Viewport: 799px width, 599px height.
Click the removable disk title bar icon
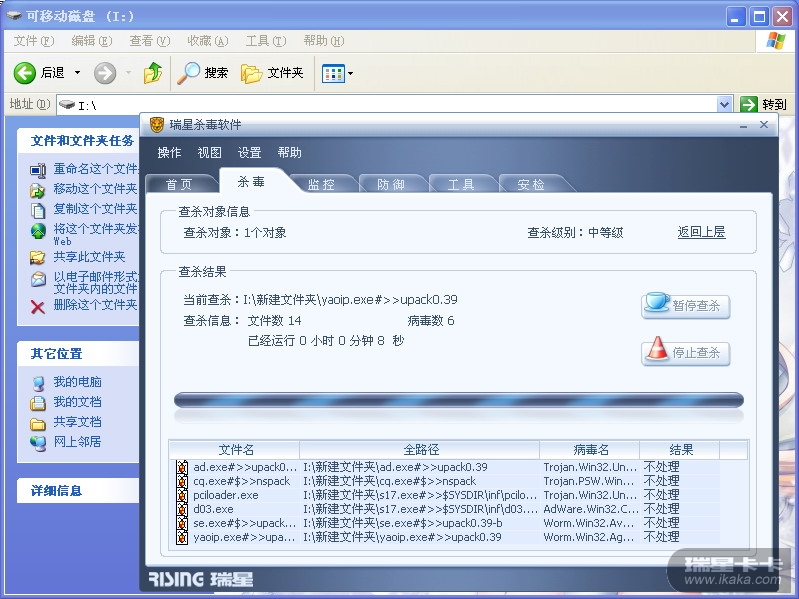pos(14,16)
